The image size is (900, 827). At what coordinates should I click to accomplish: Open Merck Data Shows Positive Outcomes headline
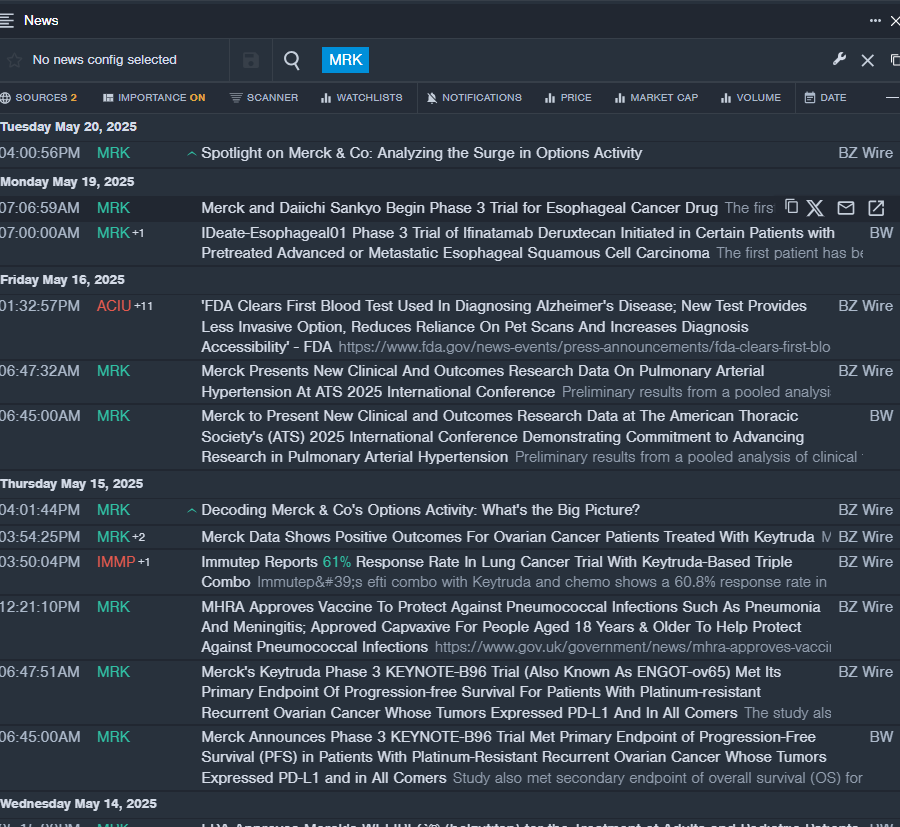pos(508,537)
